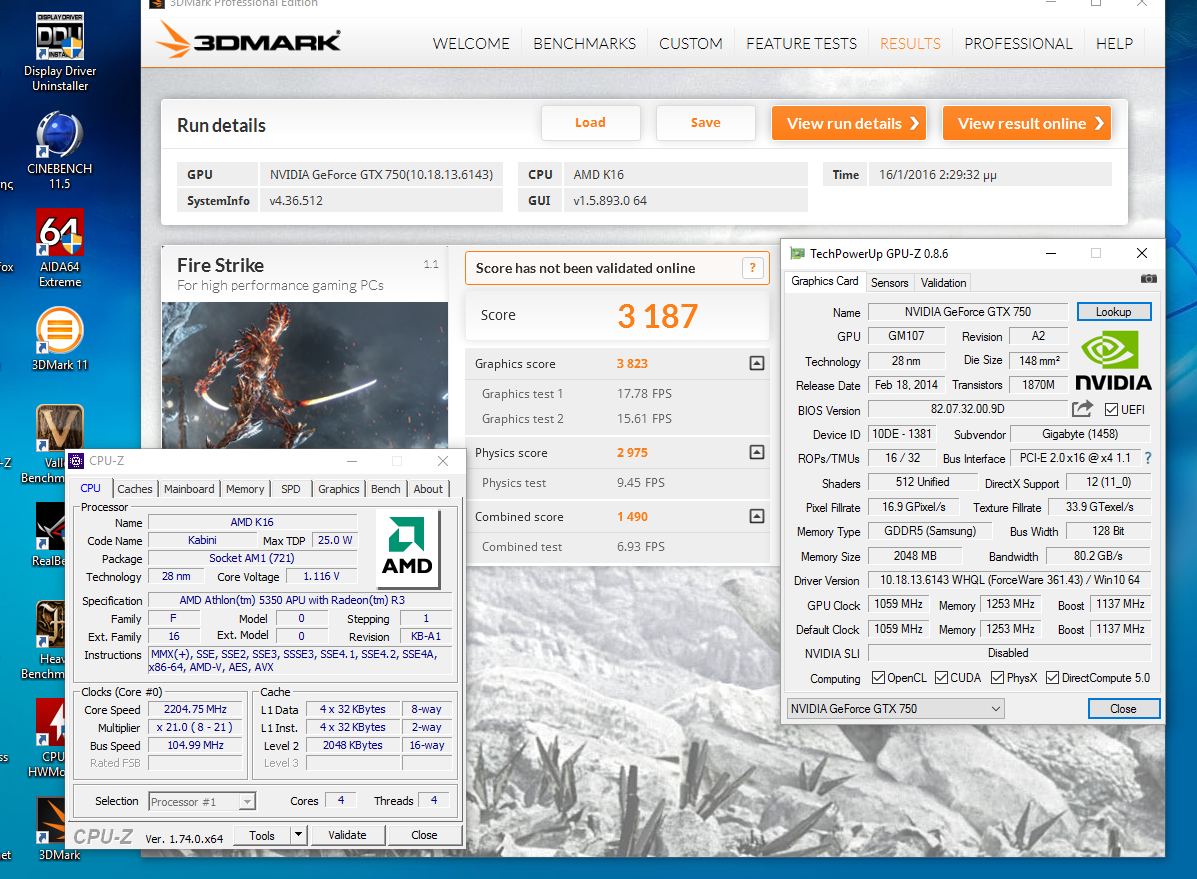Open RealBench desktop shortcut

pos(50,535)
